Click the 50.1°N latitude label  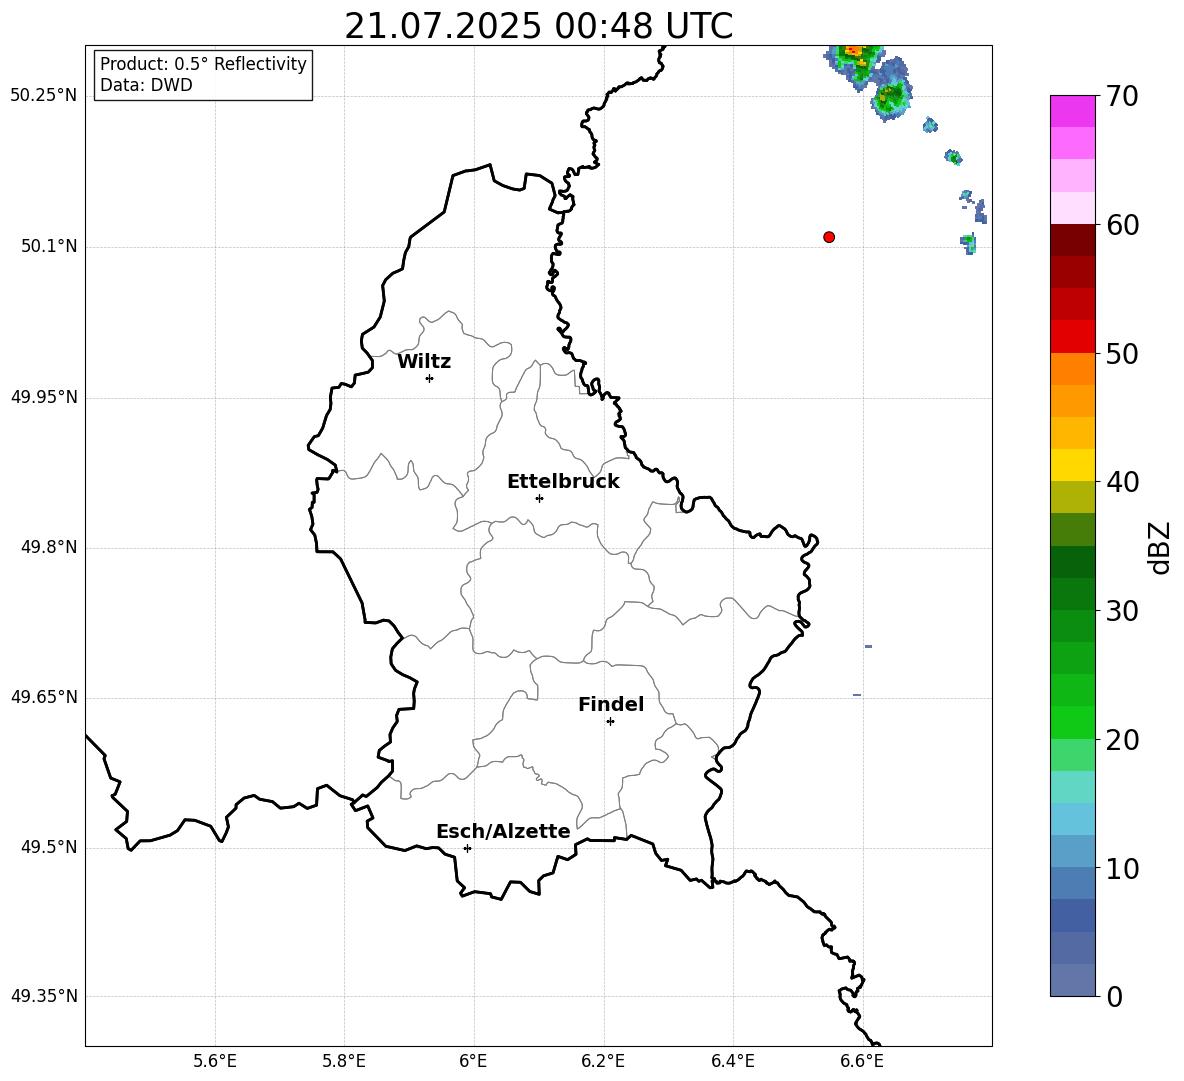49,247
